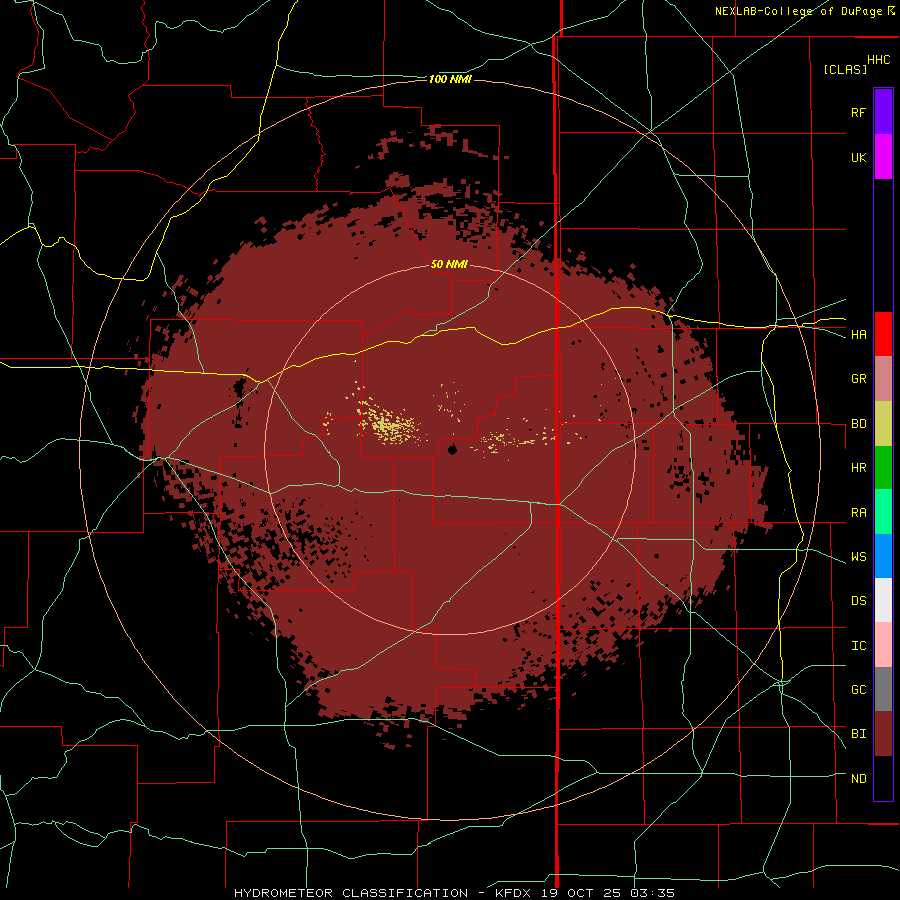900x900 pixels.
Task: Click the [CLAS] units label
Action: point(845,69)
